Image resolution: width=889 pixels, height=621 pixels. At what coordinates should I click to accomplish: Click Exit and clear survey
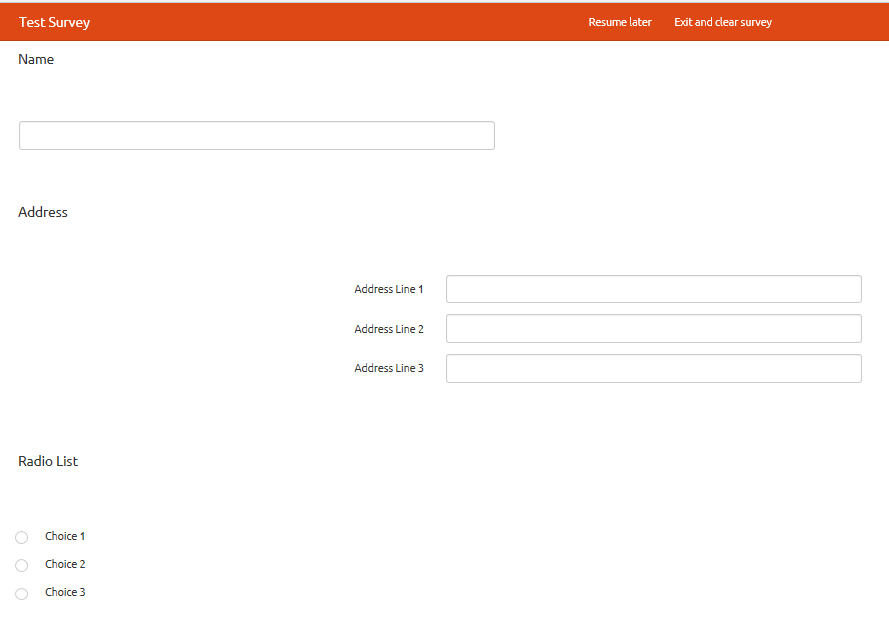722,22
